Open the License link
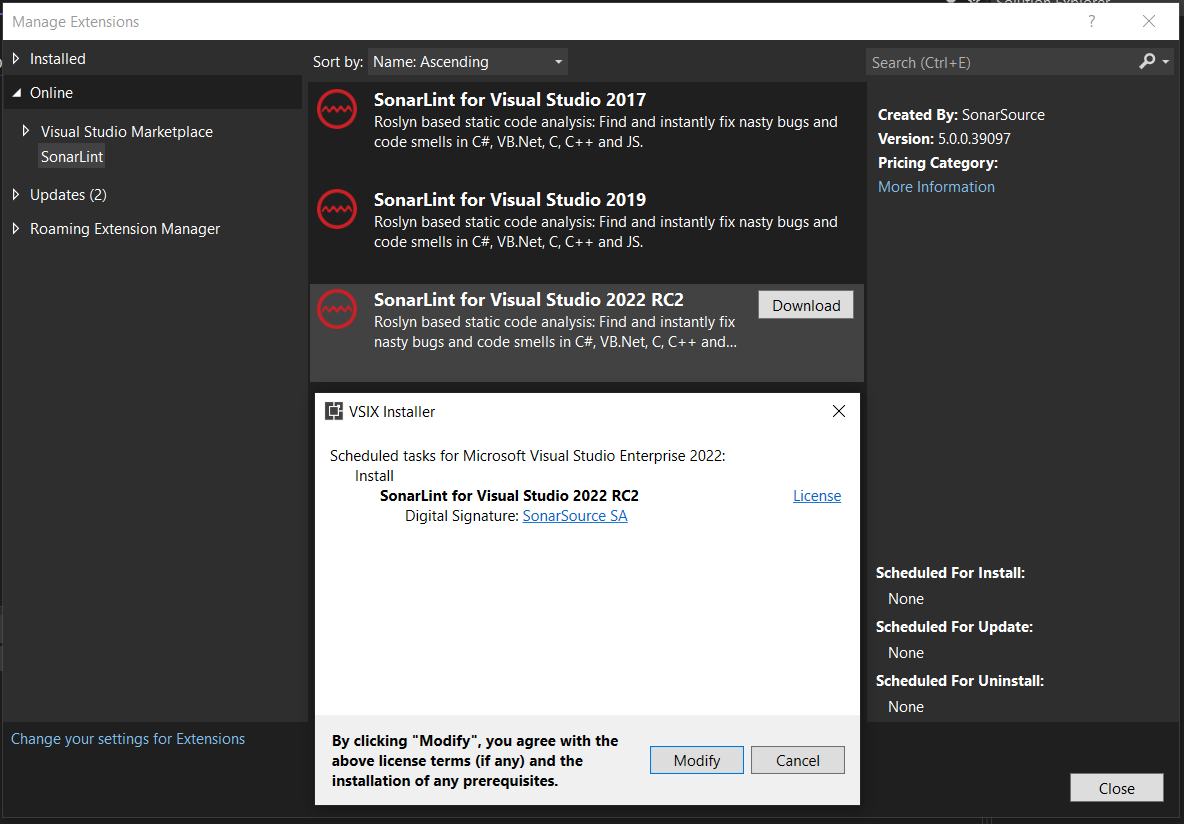 (x=817, y=495)
